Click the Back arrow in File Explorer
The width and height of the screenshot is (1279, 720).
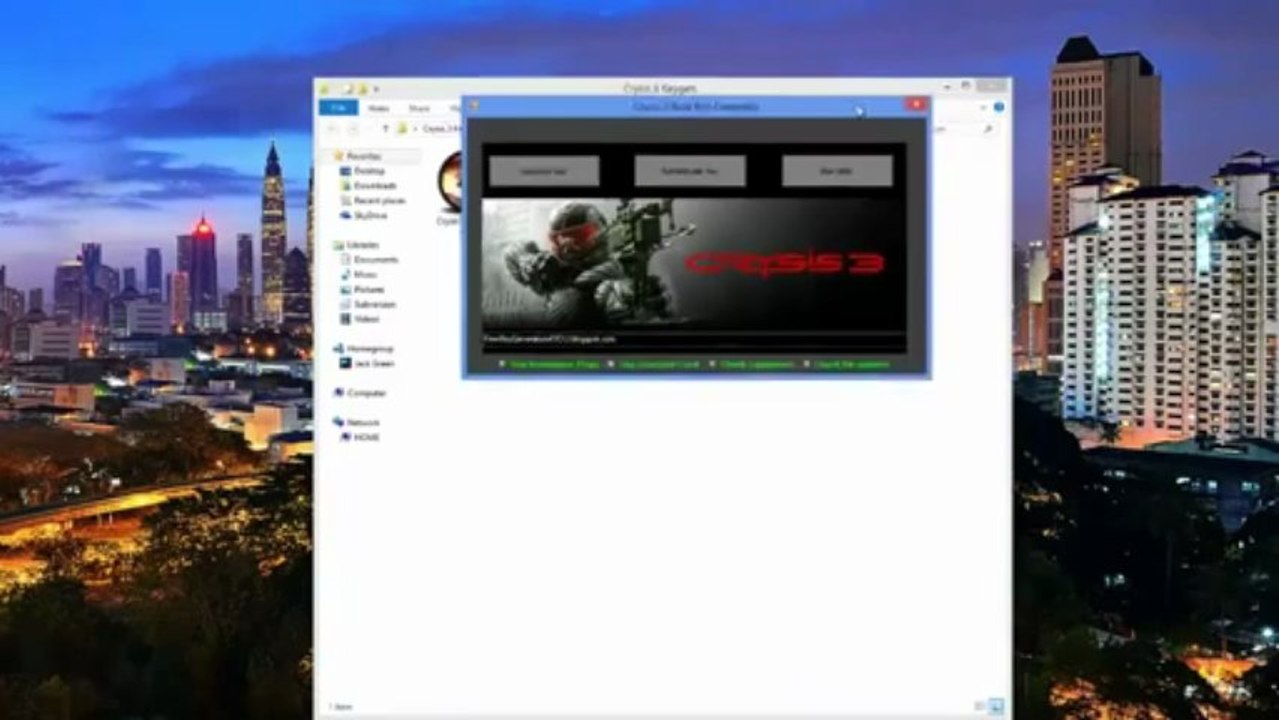coord(332,129)
